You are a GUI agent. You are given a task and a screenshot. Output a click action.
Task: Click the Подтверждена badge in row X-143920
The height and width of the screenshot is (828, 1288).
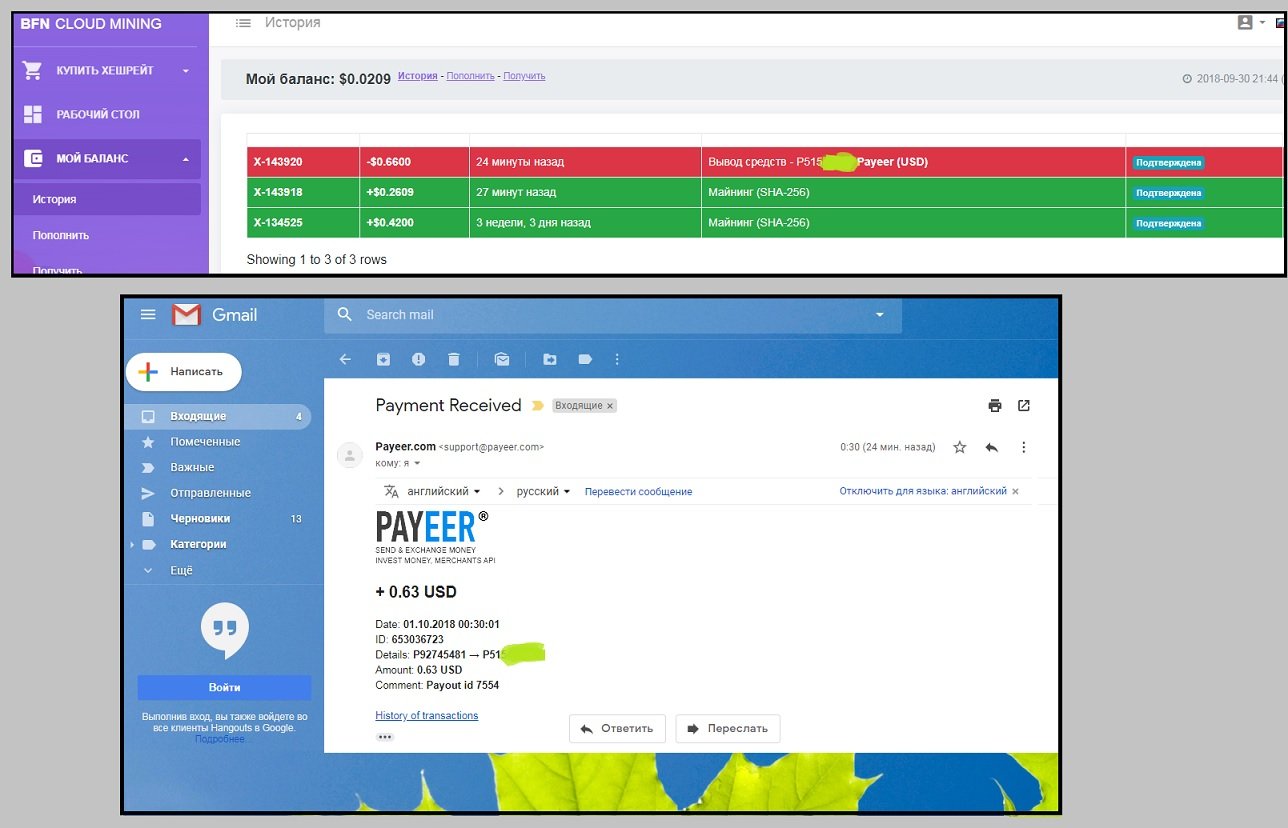pyautogui.click(x=1168, y=162)
